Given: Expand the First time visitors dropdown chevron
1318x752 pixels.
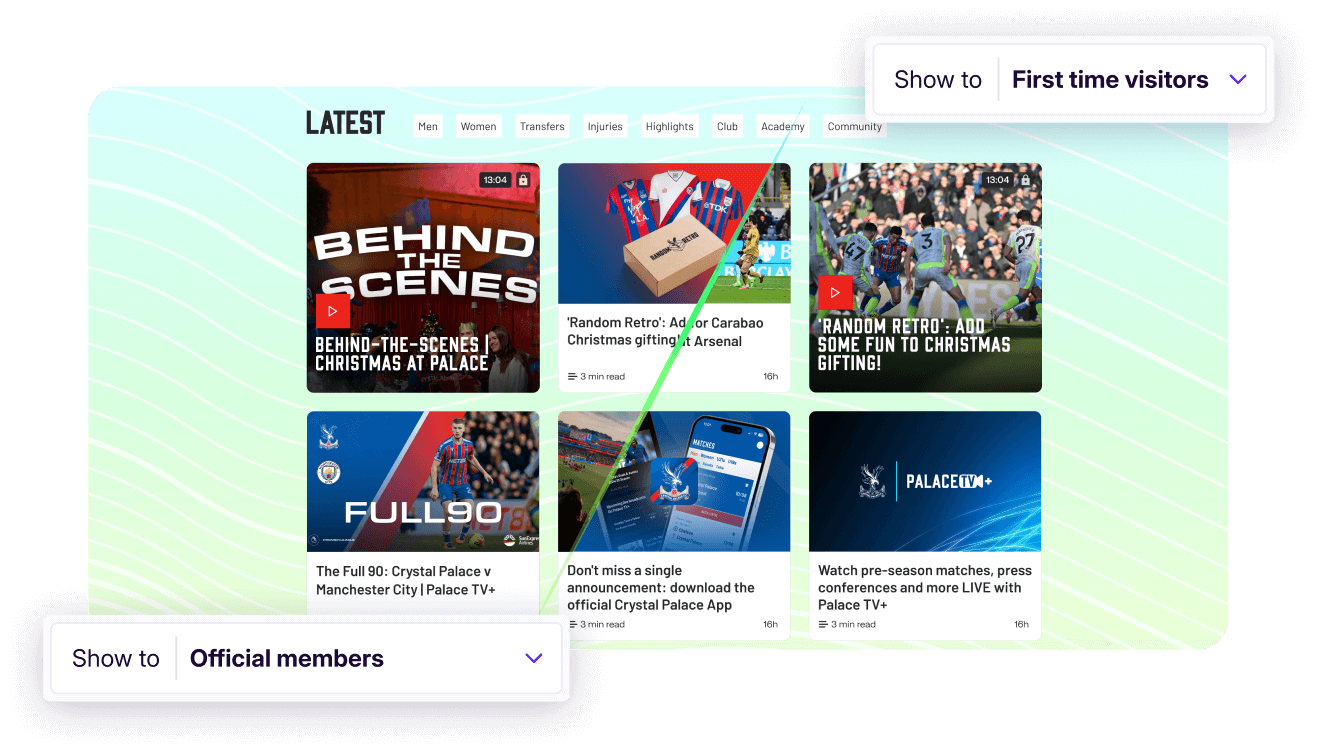Looking at the screenshot, I should coord(1238,80).
